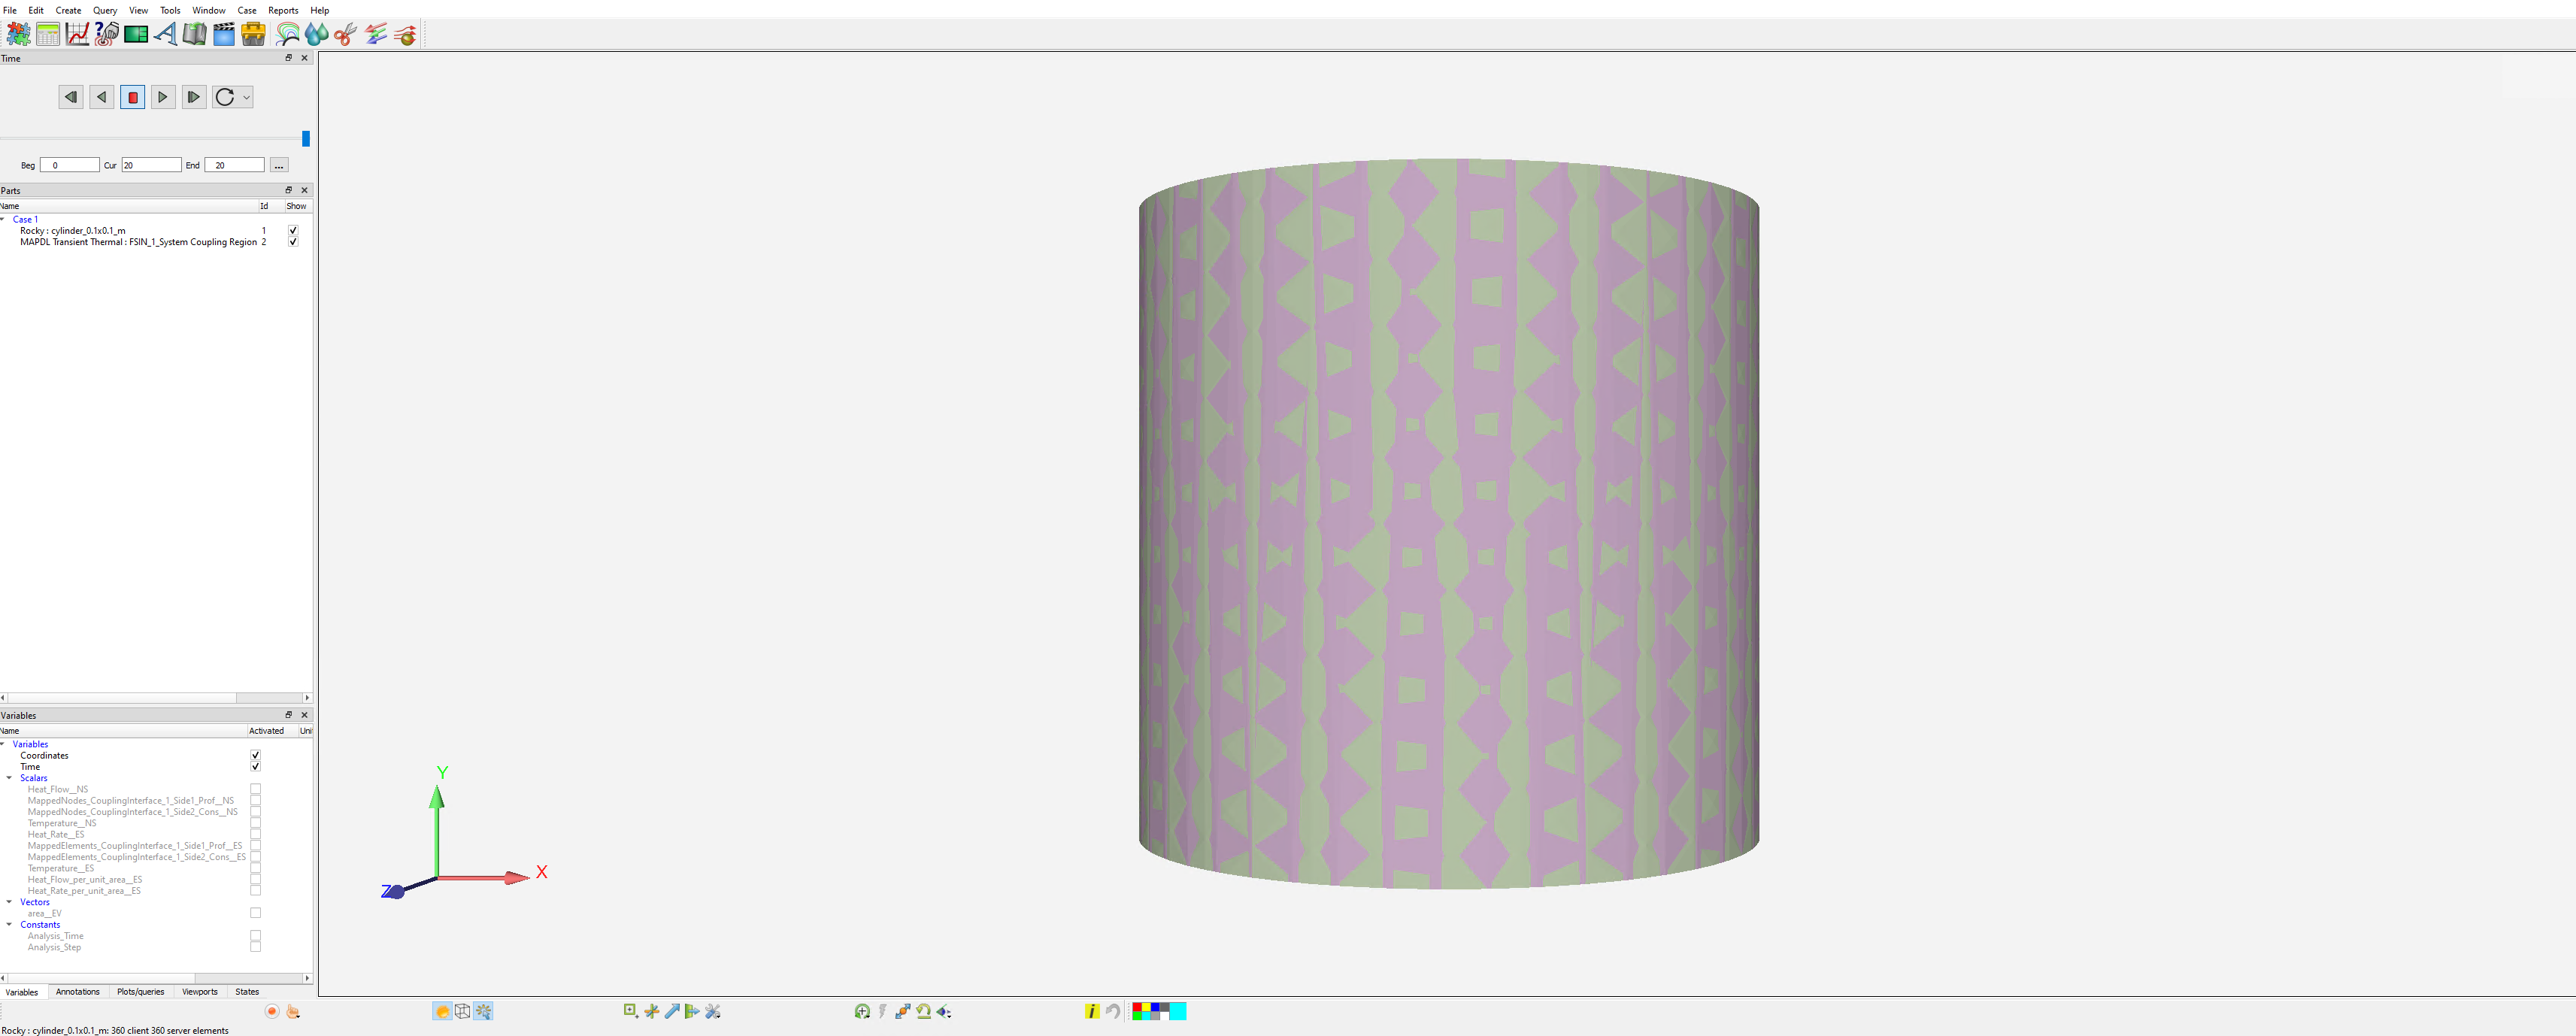
Task: Click the blue line tool arrow icon
Action: point(672,1011)
